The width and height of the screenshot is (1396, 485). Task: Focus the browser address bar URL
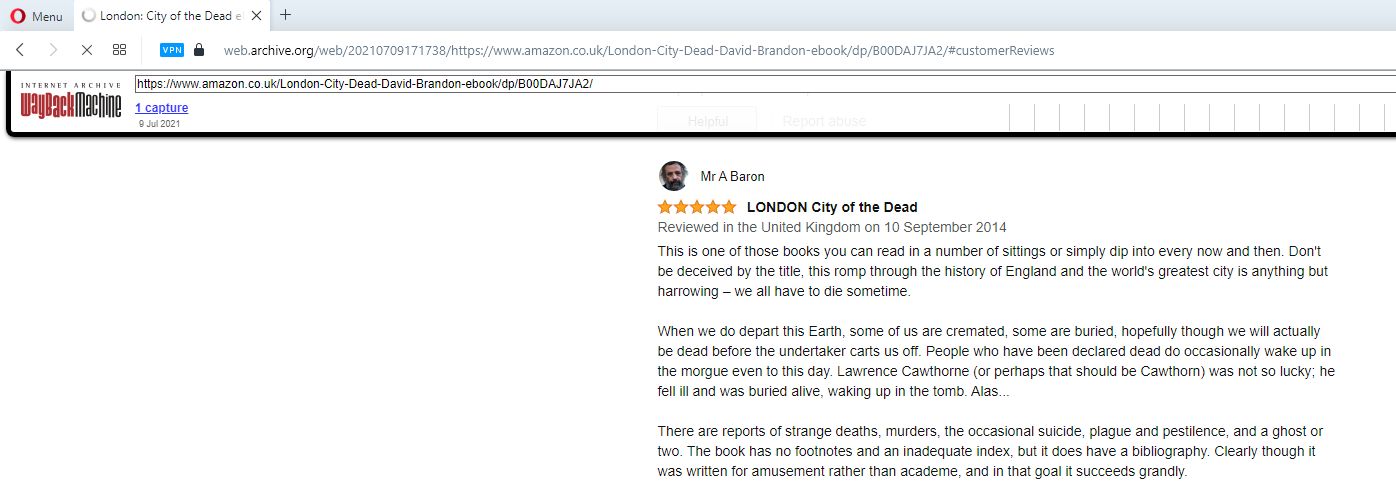[638, 50]
